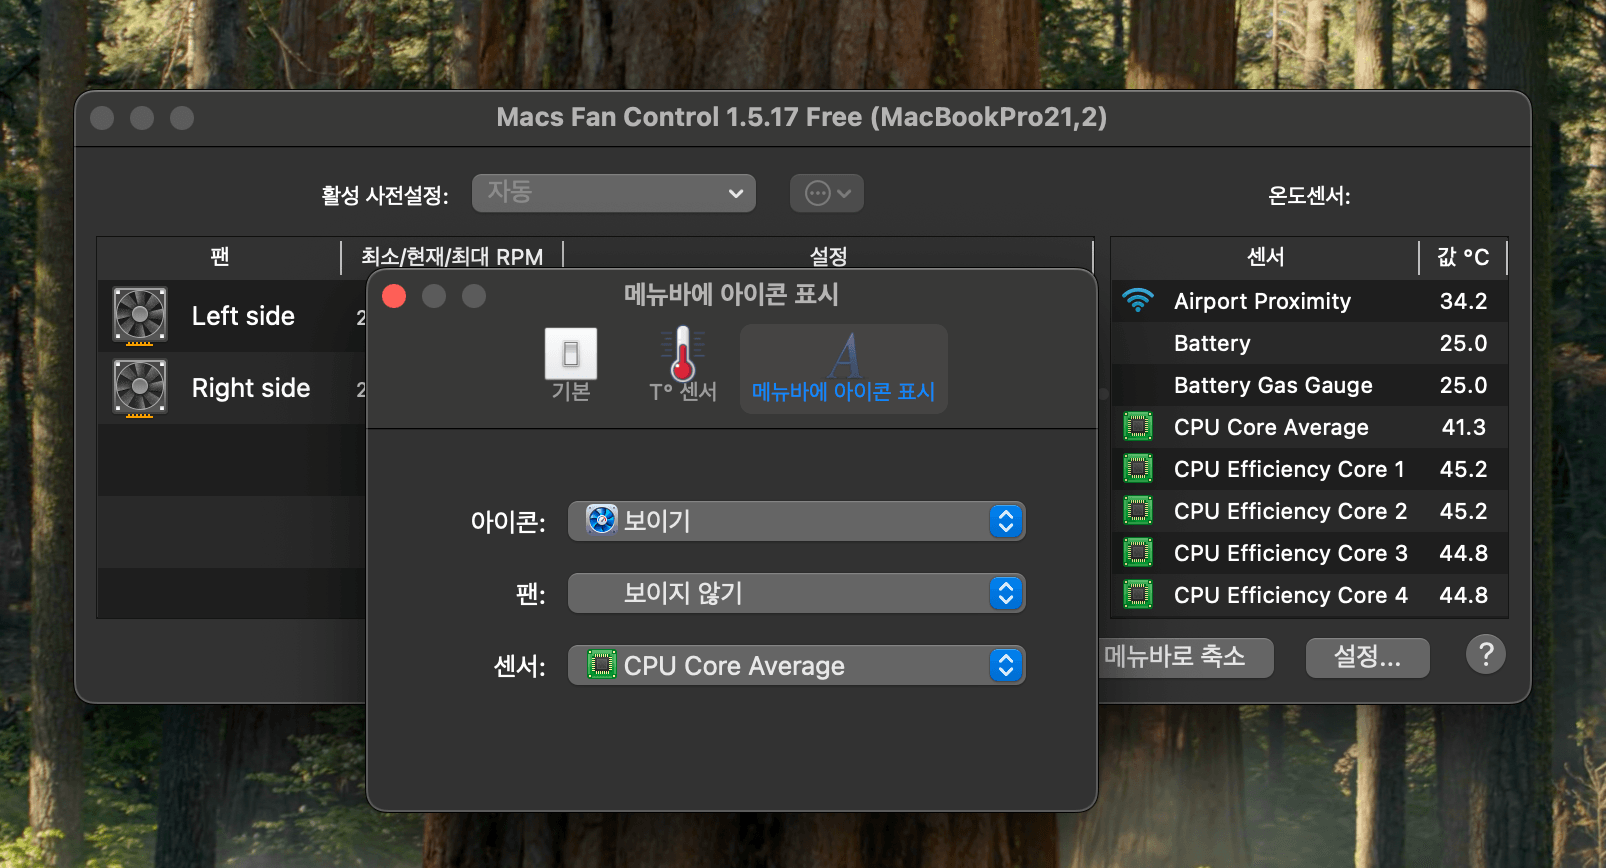
Task: Select the Battery sensor row
Action: [x=1309, y=343]
